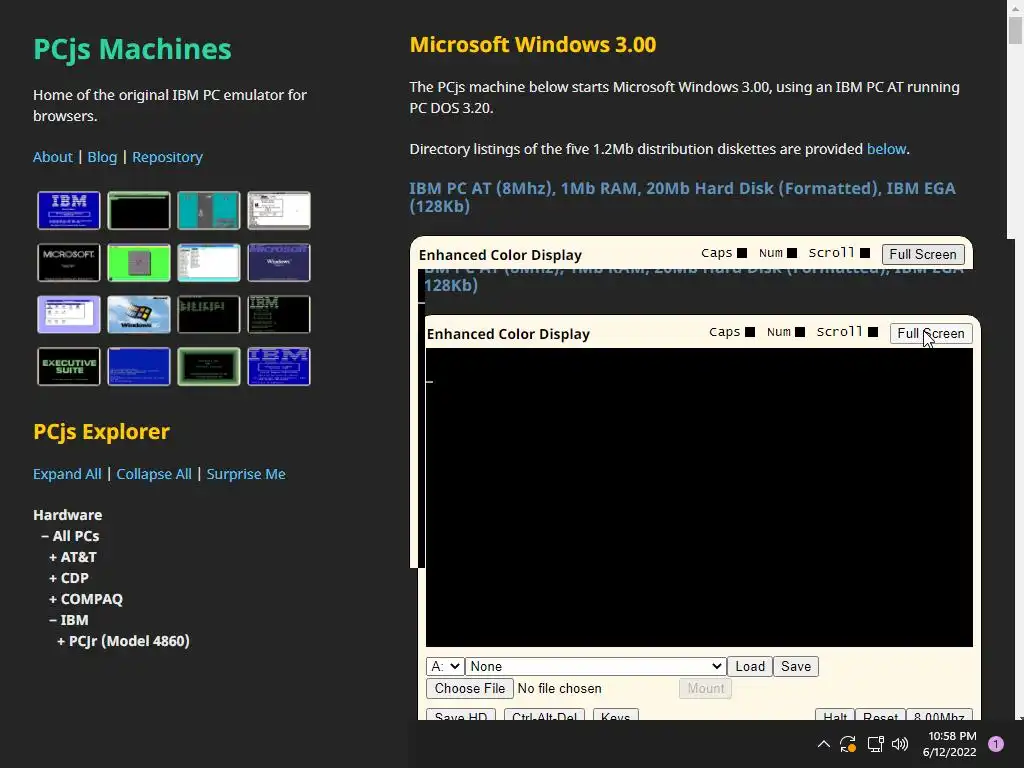Open the EXECUTIVE SUITE thumbnail
This screenshot has width=1024, height=768.
click(69, 366)
